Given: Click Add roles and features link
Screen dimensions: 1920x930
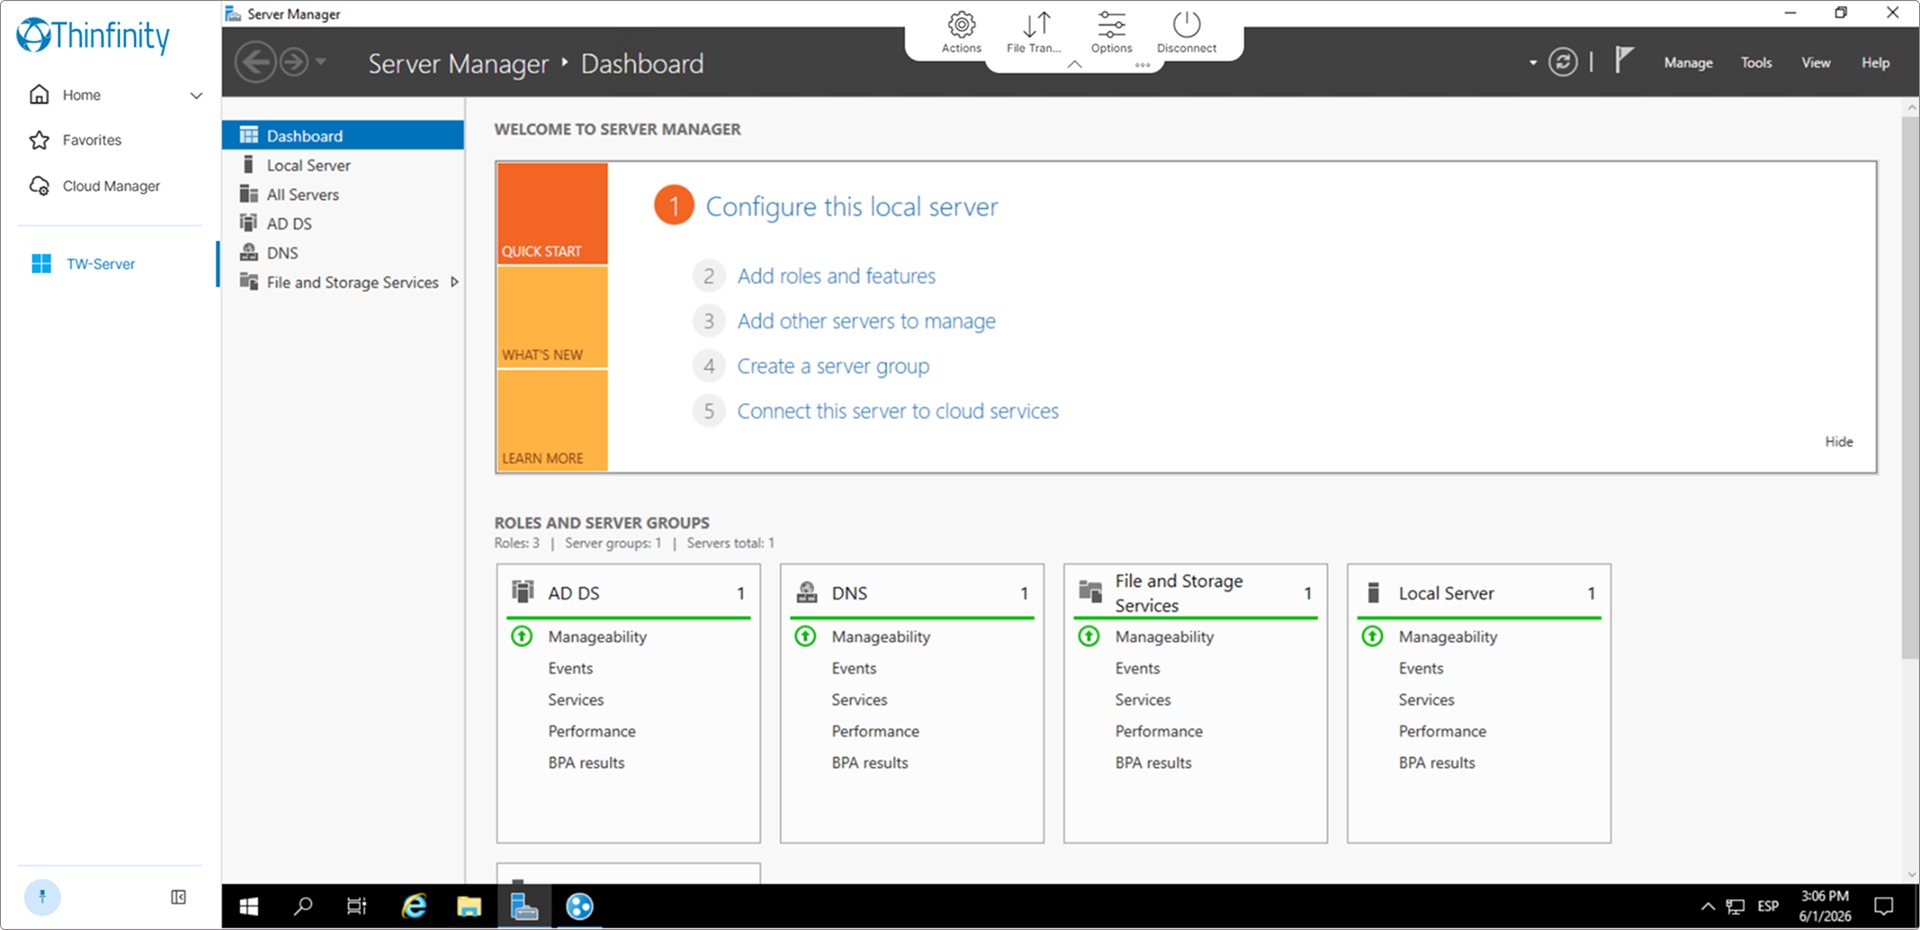Looking at the screenshot, I should pos(837,276).
